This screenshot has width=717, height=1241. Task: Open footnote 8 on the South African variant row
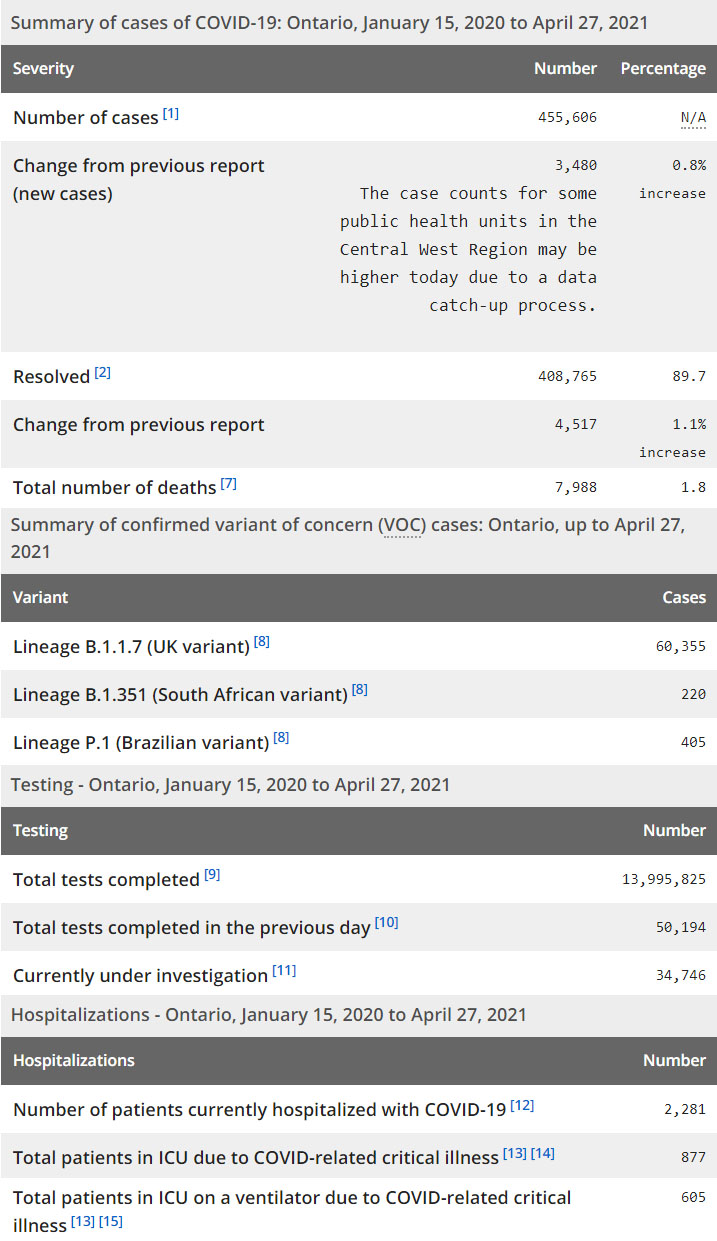[x=360, y=690]
